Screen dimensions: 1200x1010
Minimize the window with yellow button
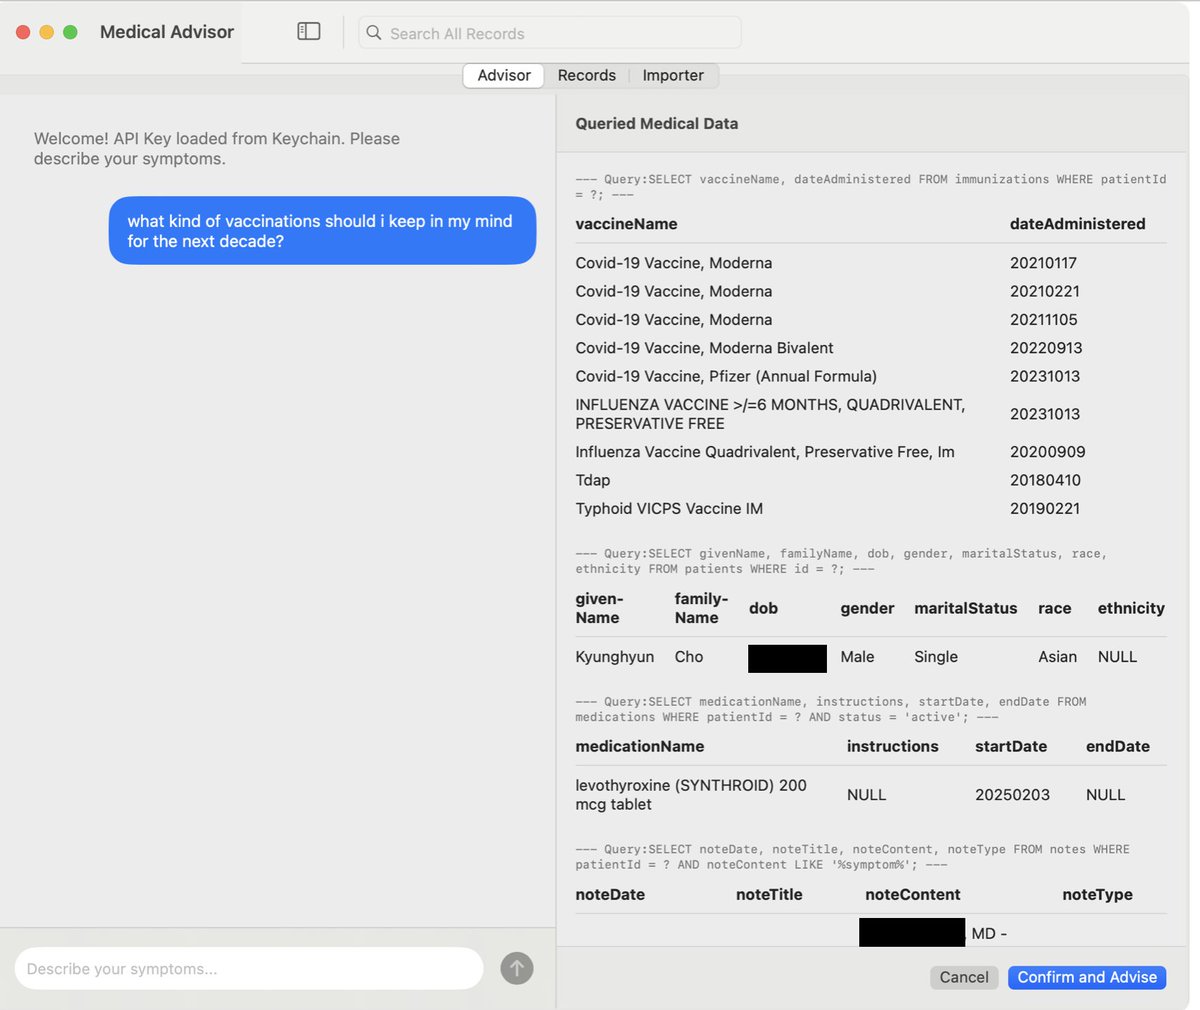[47, 32]
